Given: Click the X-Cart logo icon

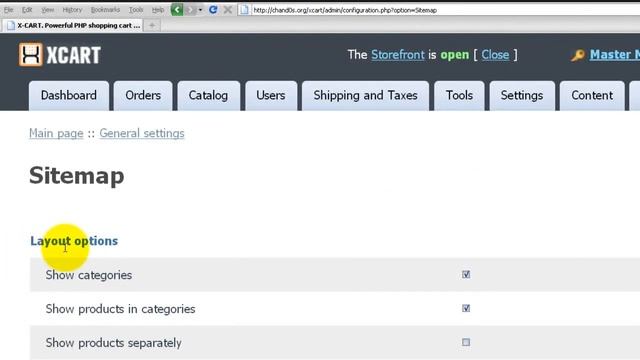Looking at the screenshot, I should click(x=31, y=54).
